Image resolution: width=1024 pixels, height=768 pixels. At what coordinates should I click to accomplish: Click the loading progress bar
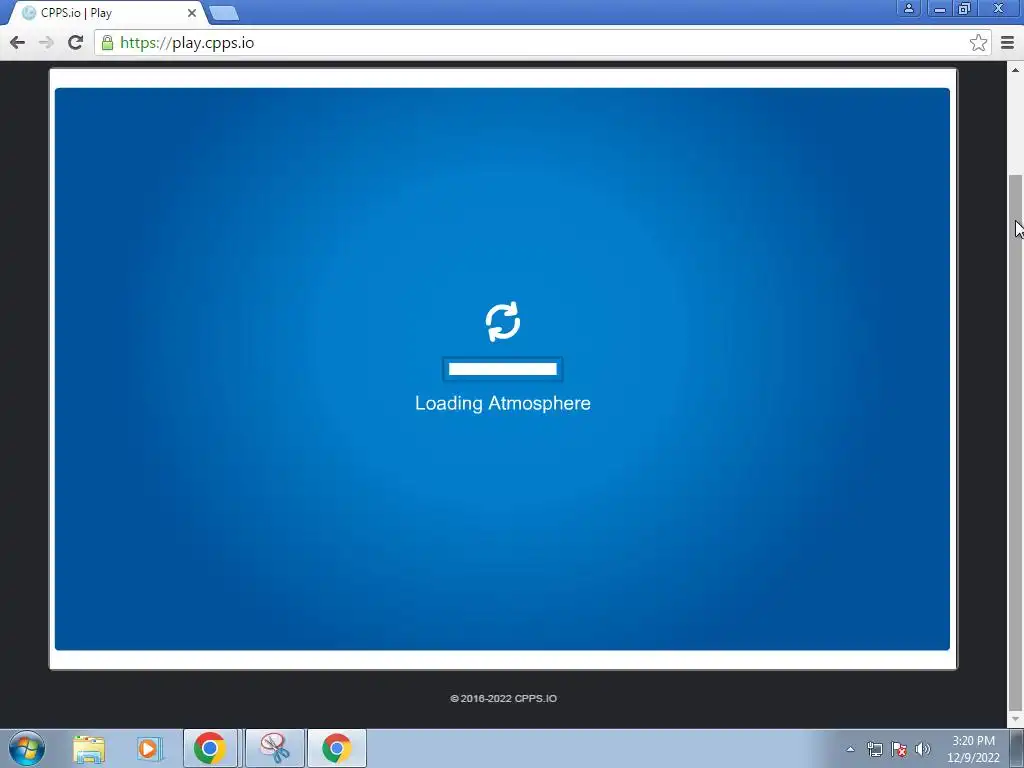(x=503, y=369)
